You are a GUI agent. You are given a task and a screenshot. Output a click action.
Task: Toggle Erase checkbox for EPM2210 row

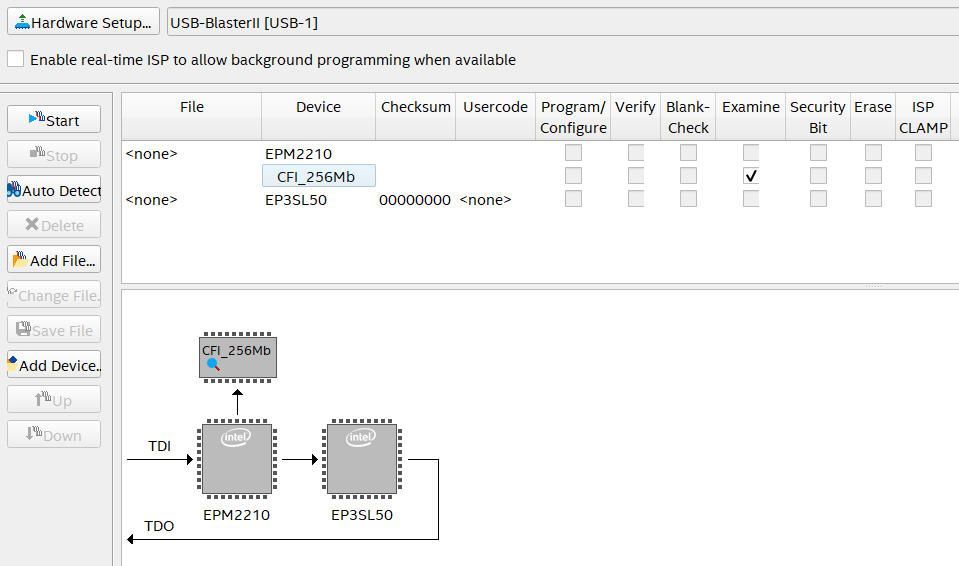(873, 153)
